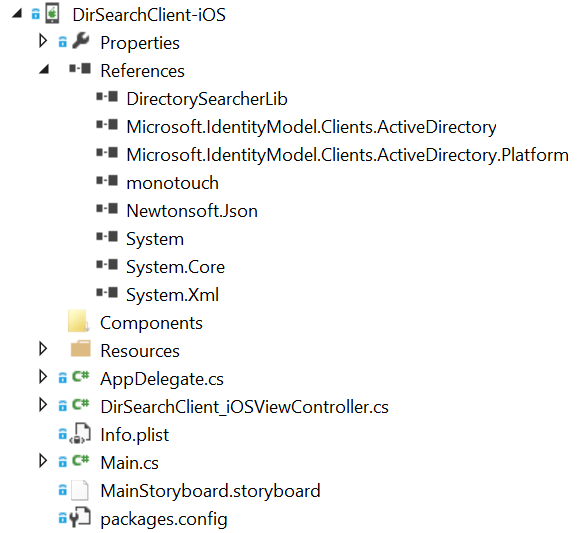This screenshot has height=533, width=582.
Task: Collapse the References node arrow
Action: (x=44, y=69)
